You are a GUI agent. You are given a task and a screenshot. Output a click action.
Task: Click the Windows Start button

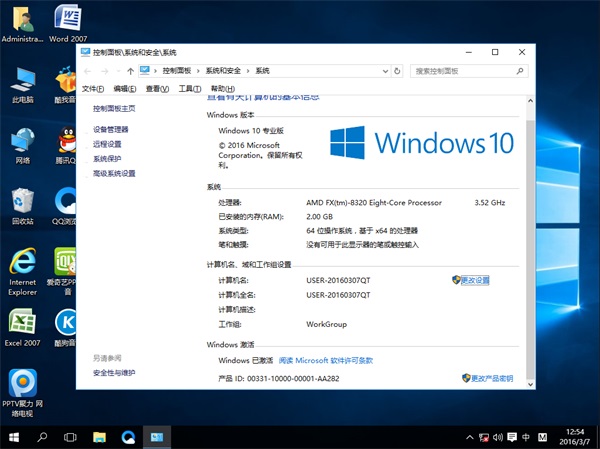point(13,438)
